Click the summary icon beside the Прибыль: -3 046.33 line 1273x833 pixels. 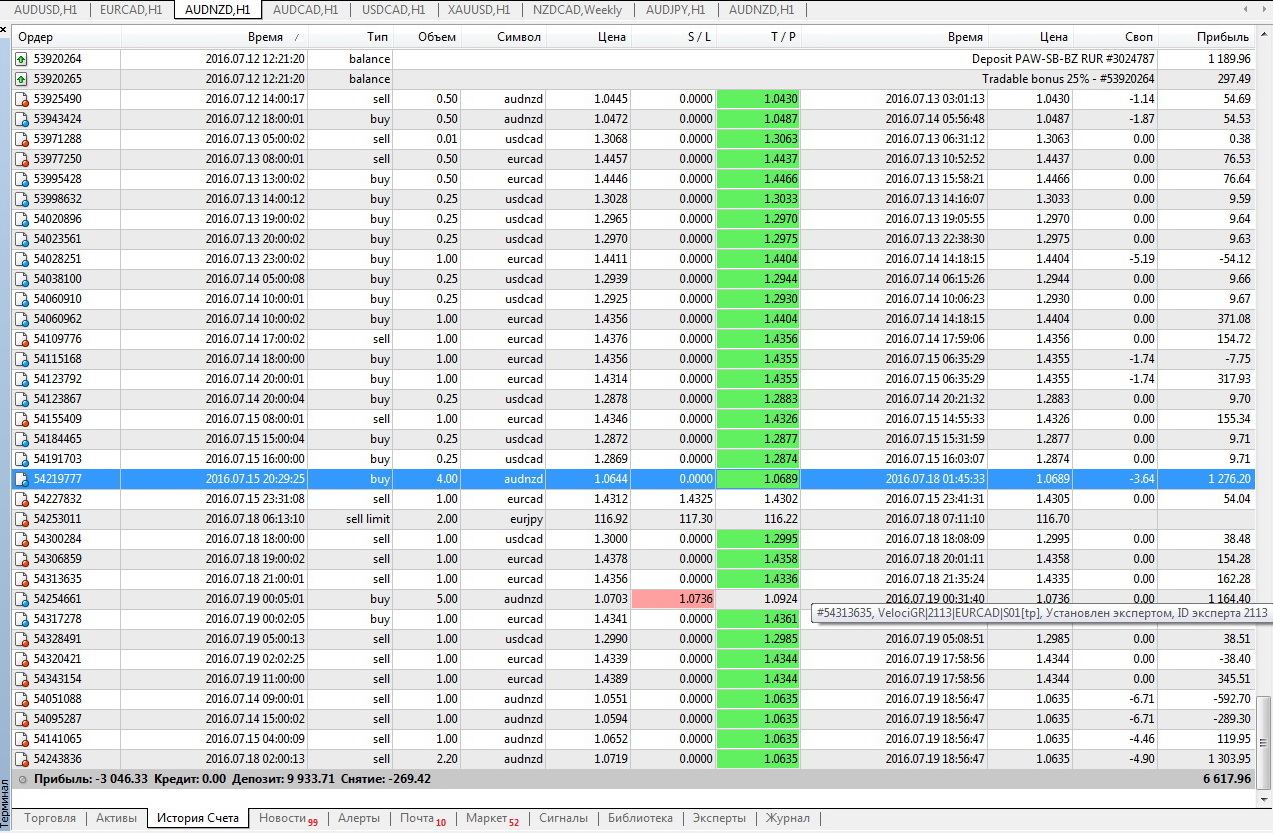tap(21, 779)
